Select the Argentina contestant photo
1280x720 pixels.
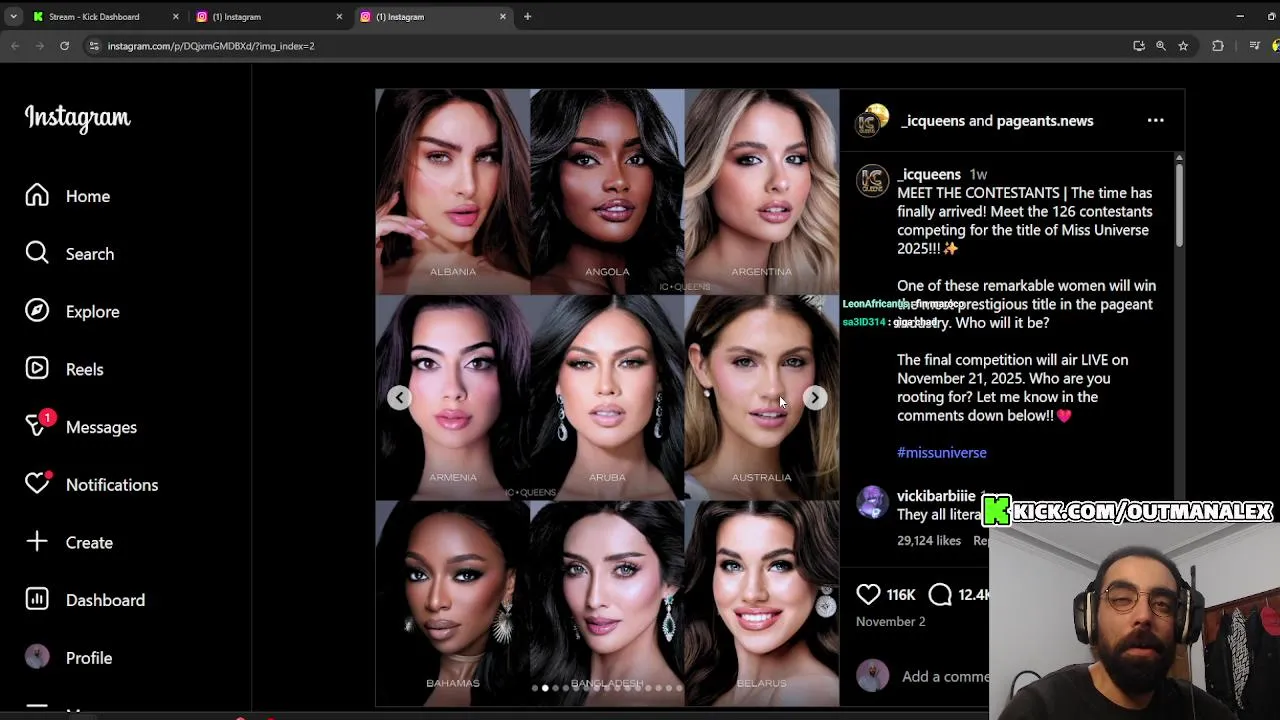coord(762,191)
